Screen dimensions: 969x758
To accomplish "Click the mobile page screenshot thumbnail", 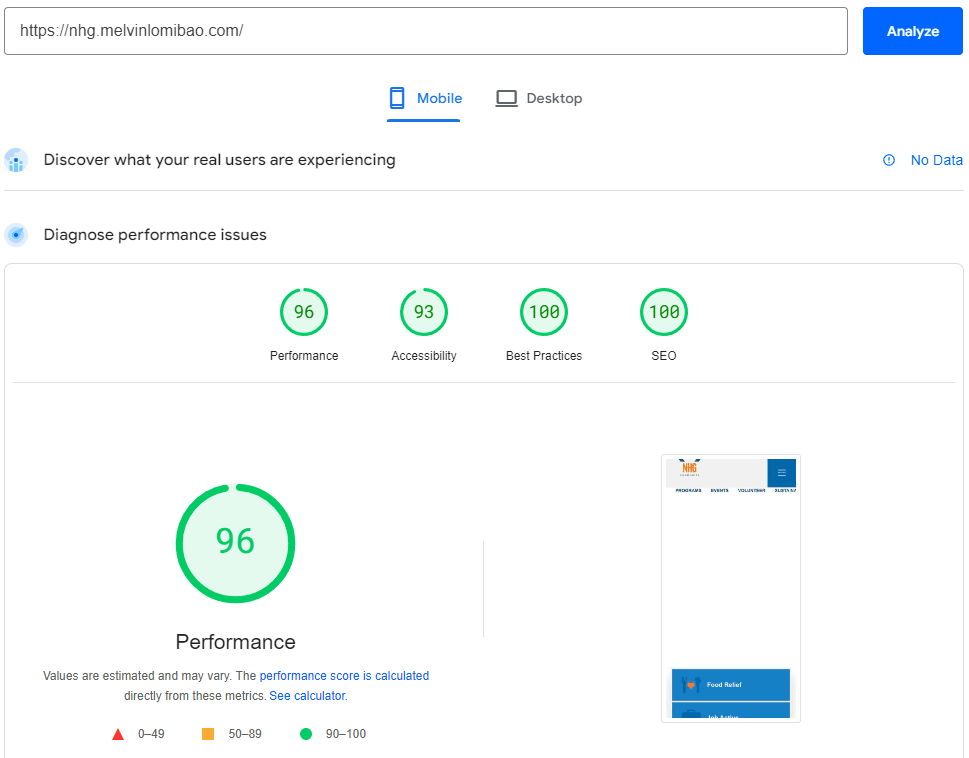I will [x=729, y=586].
